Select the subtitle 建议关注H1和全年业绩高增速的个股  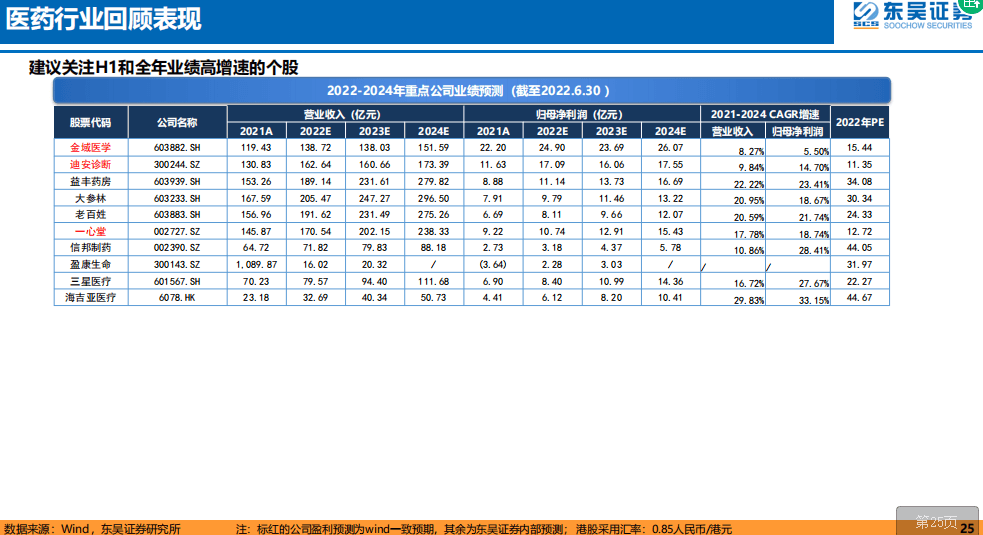click(x=164, y=67)
